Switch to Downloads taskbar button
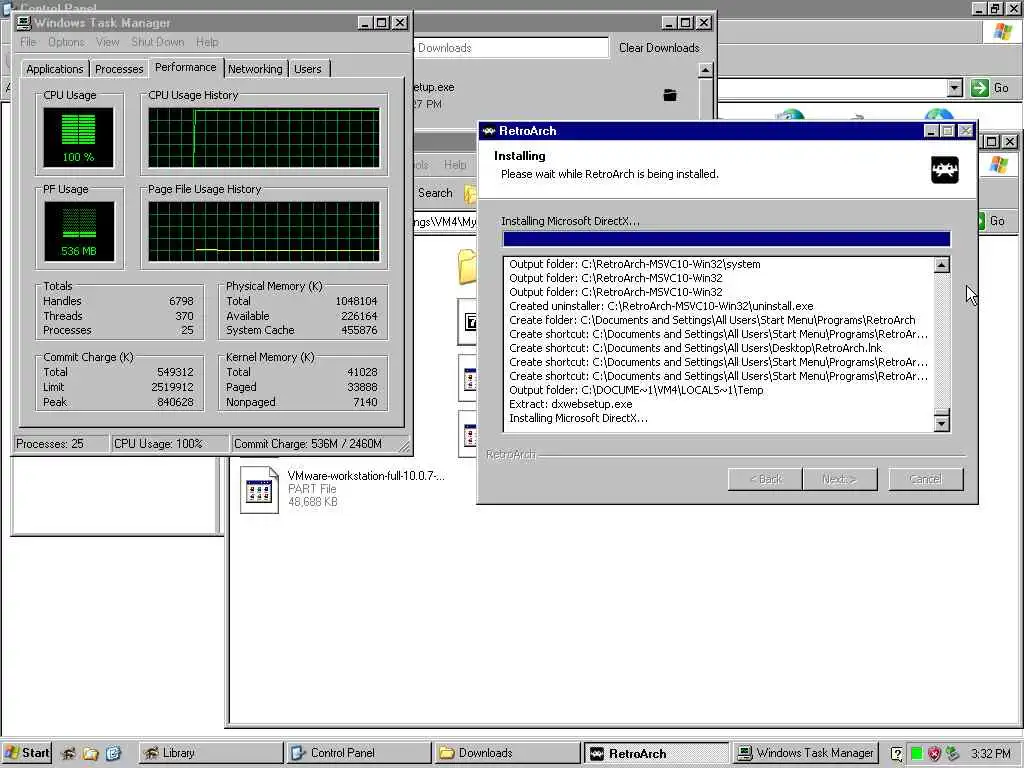The height and width of the screenshot is (768, 1024). (x=506, y=753)
